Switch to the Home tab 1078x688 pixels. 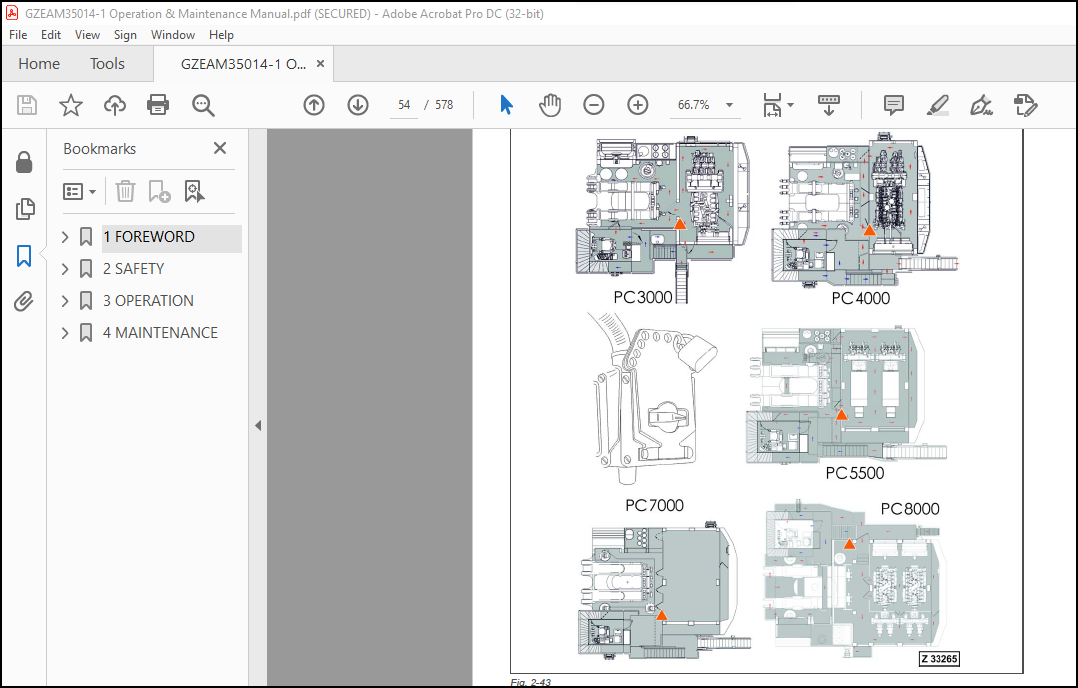(39, 64)
